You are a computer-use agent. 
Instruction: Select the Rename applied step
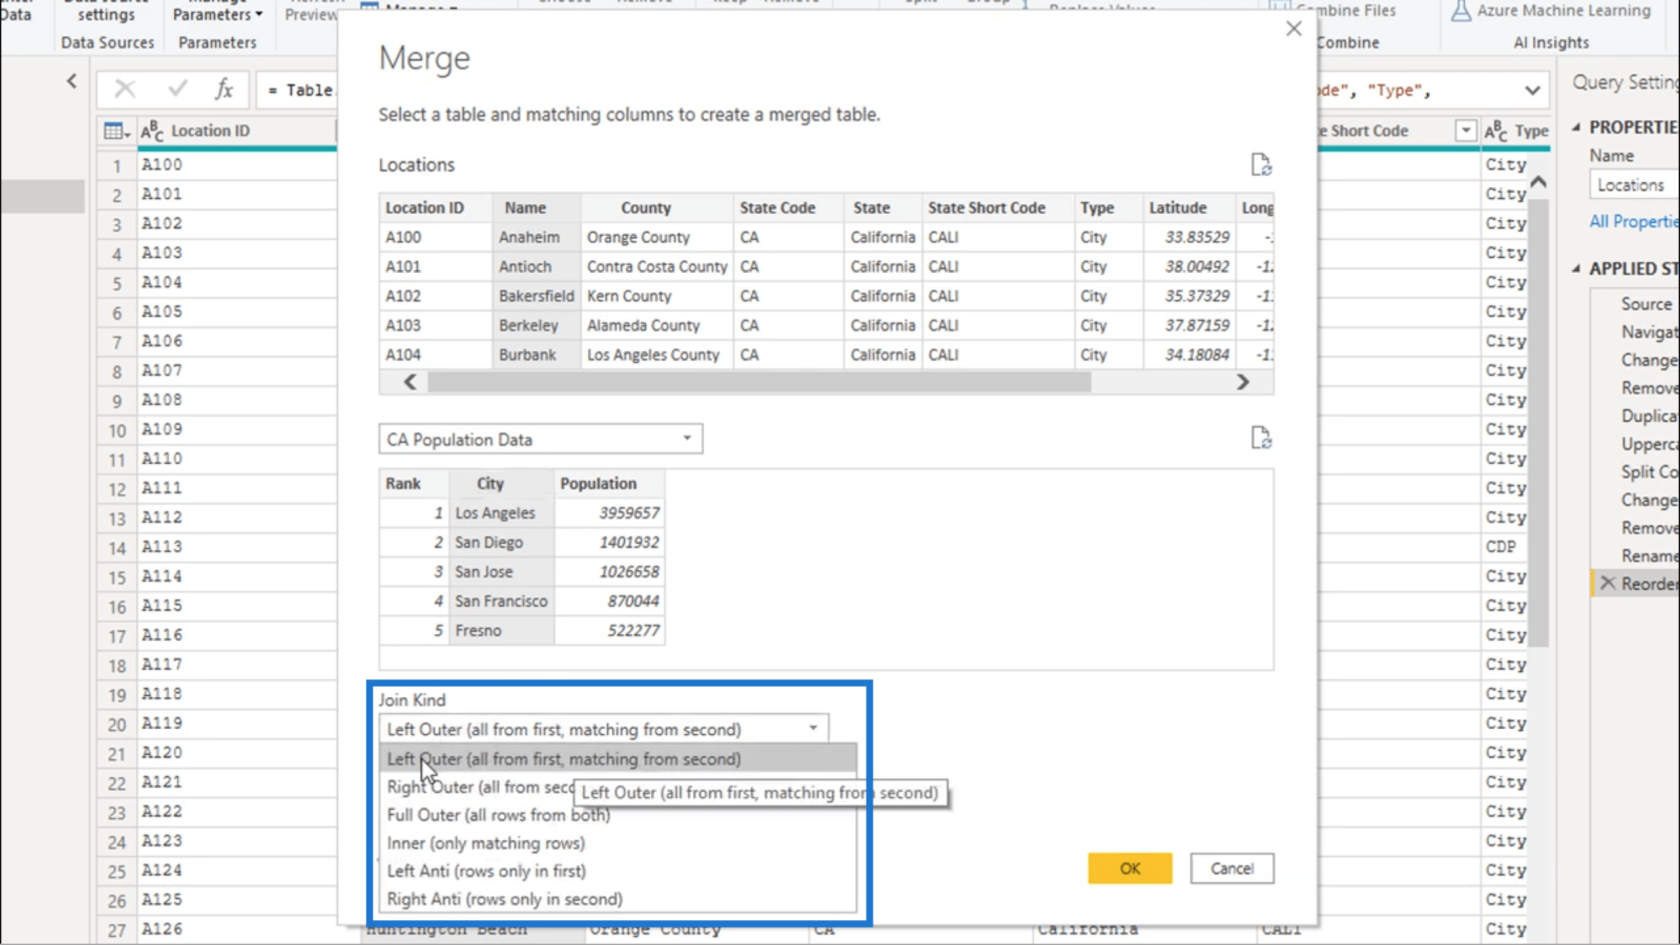(1650, 556)
